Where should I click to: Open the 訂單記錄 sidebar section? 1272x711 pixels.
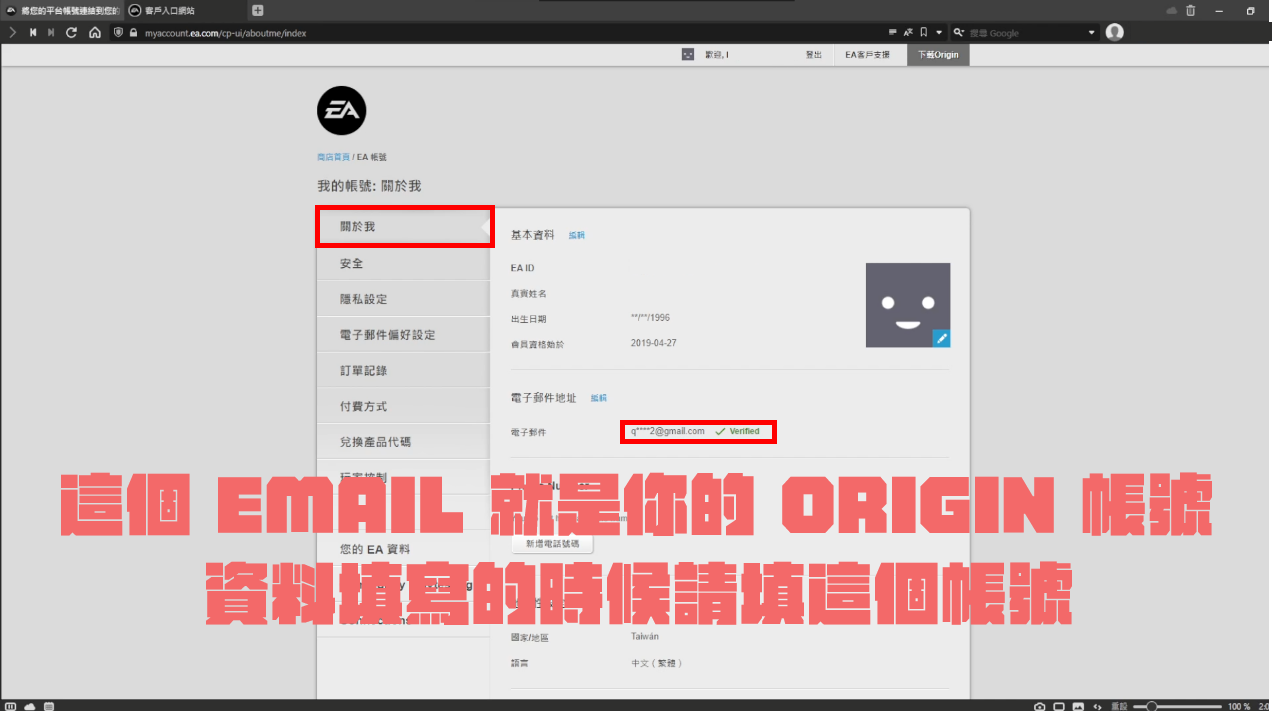404,370
